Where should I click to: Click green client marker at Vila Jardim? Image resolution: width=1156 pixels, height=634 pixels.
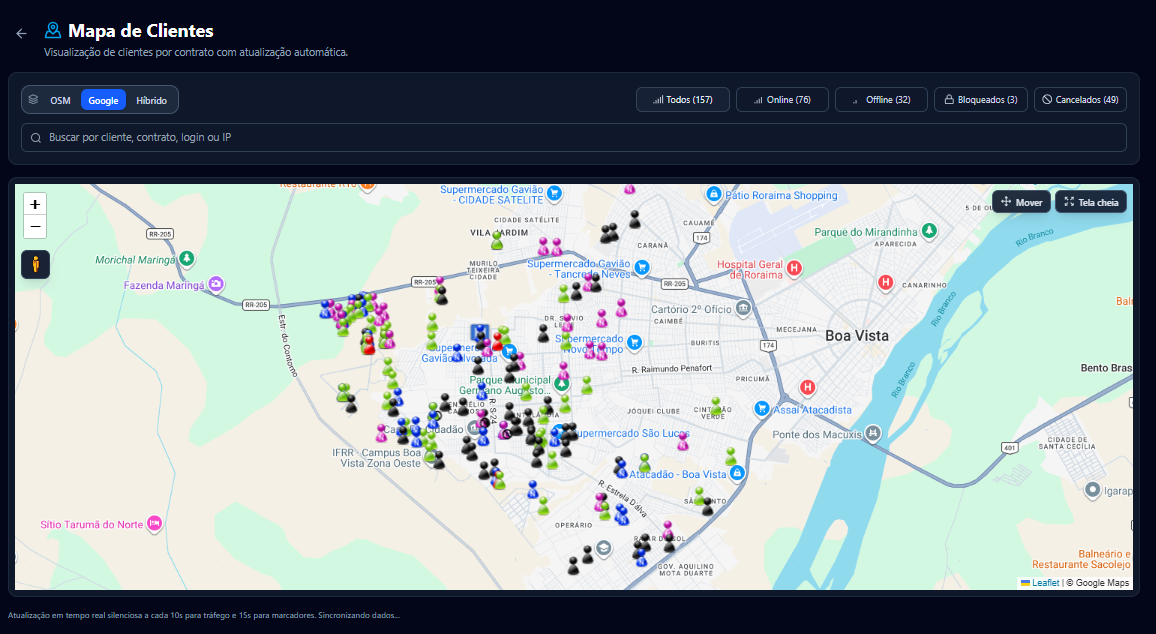pos(497,240)
